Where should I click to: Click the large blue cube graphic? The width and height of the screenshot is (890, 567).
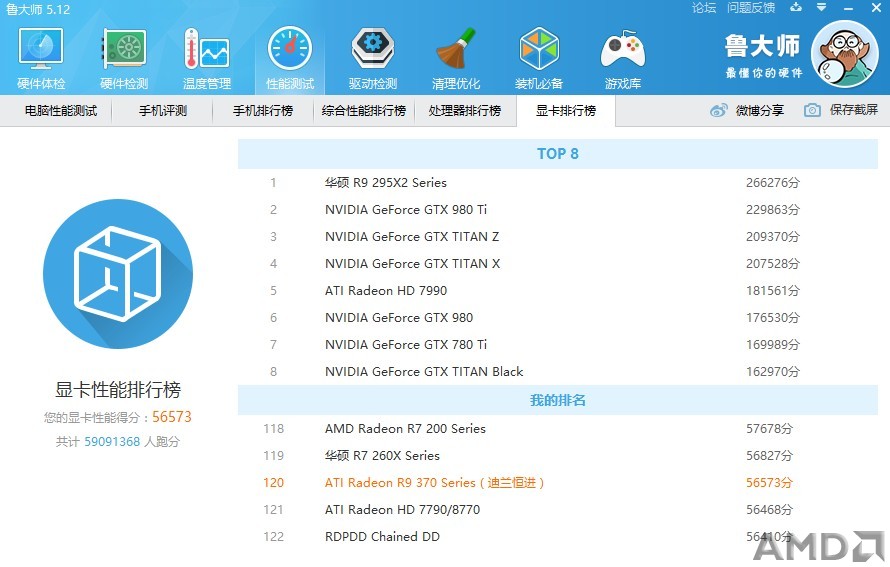118,274
